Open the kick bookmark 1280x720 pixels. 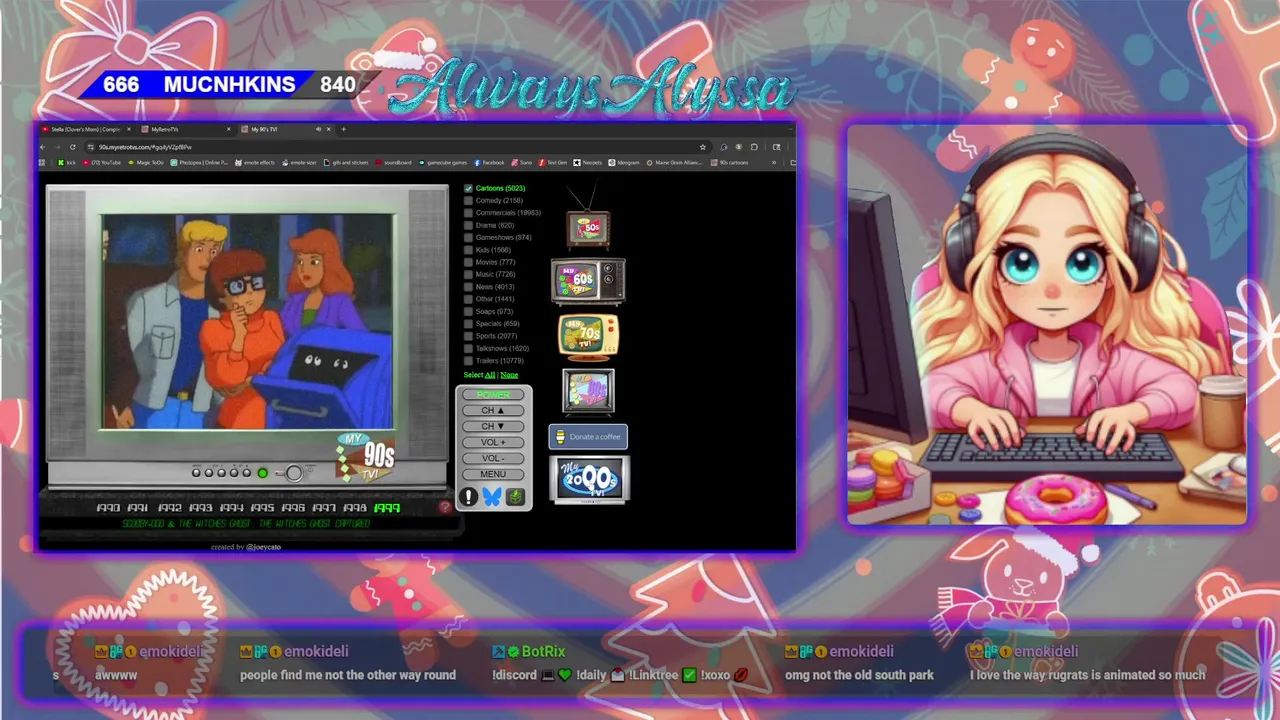pos(67,162)
